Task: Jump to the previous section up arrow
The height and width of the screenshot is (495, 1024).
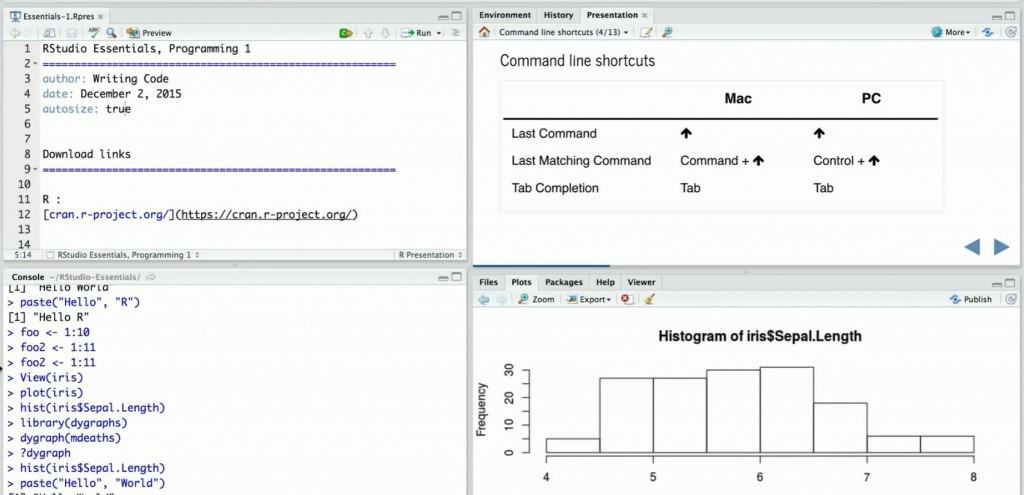Action: tap(368, 33)
